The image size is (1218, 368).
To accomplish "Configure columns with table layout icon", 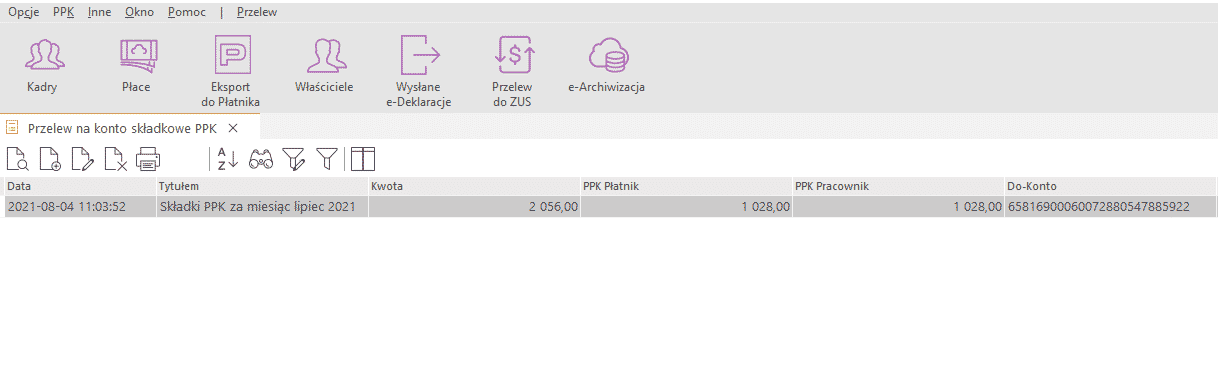I will coord(362,158).
